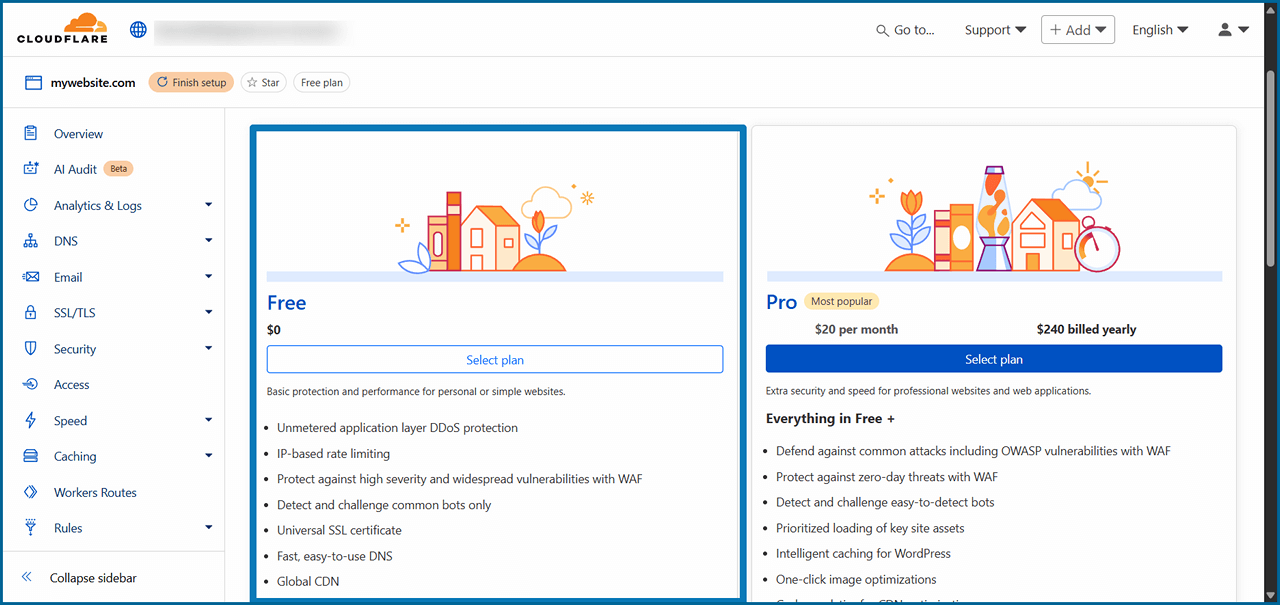Expand the SSL/TLS submenu arrow
Screen dimensions: 1280x605
coord(208,313)
